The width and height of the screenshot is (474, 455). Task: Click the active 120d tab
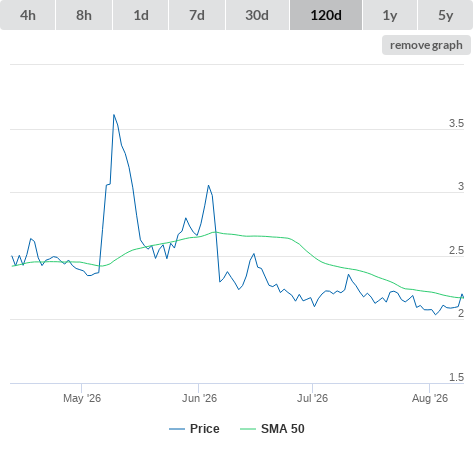click(x=326, y=15)
